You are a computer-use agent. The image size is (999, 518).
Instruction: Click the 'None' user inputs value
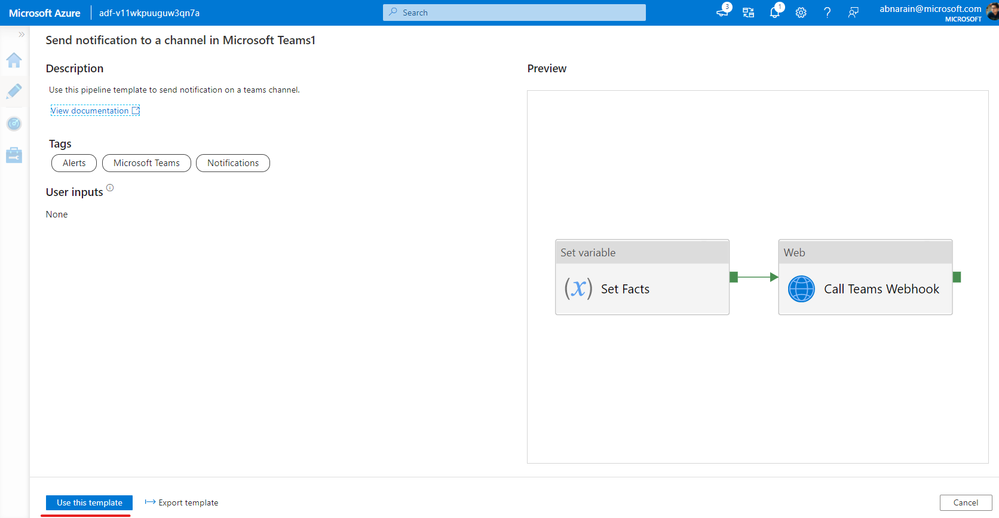coord(57,215)
